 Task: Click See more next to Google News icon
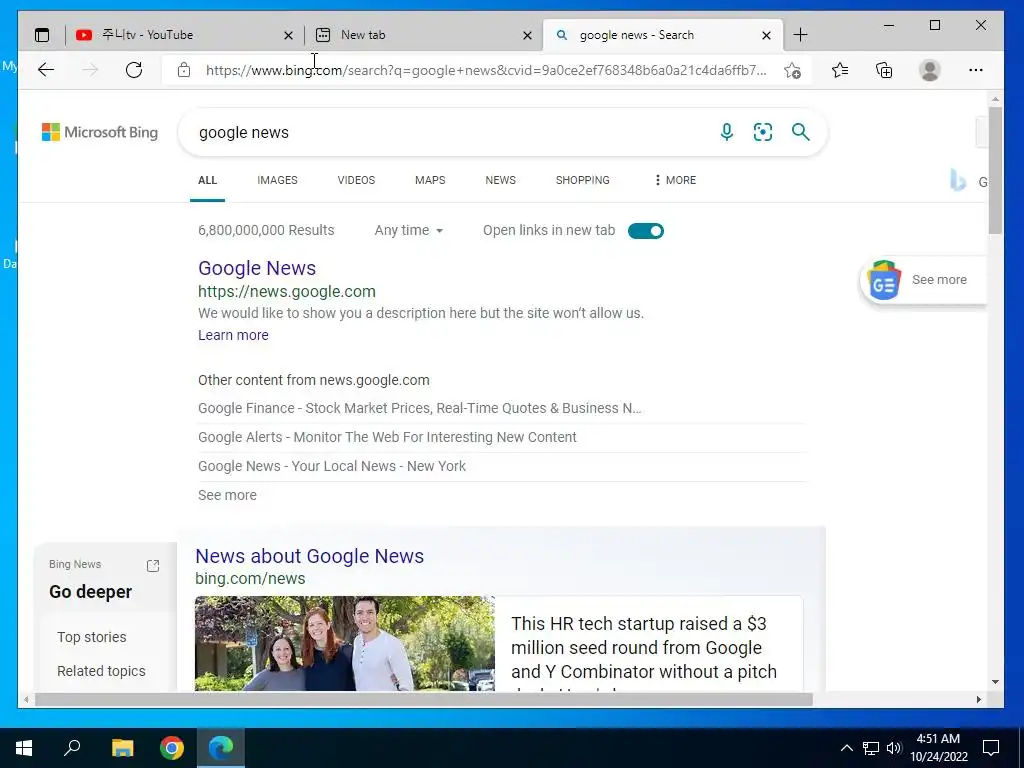pyautogui.click(x=939, y=280)
